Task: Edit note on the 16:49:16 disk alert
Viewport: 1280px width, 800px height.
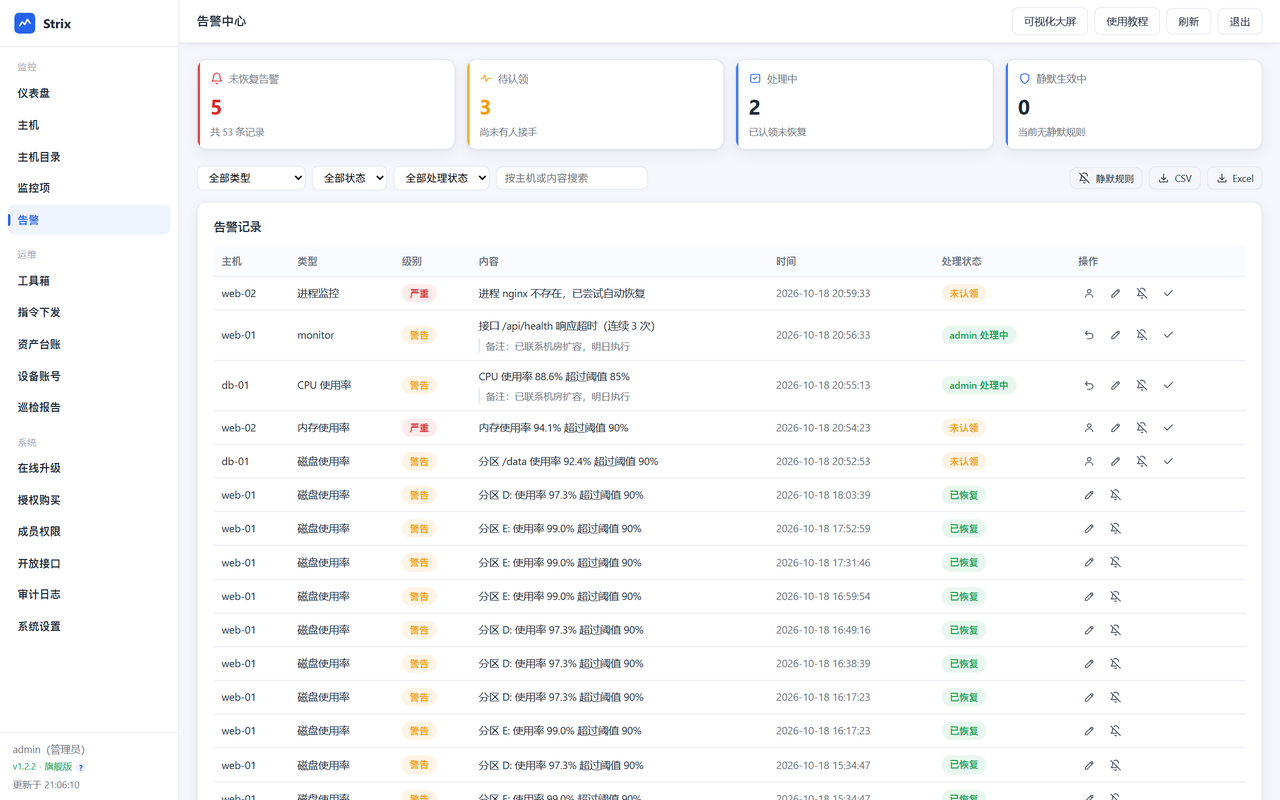Action: 1089,630
